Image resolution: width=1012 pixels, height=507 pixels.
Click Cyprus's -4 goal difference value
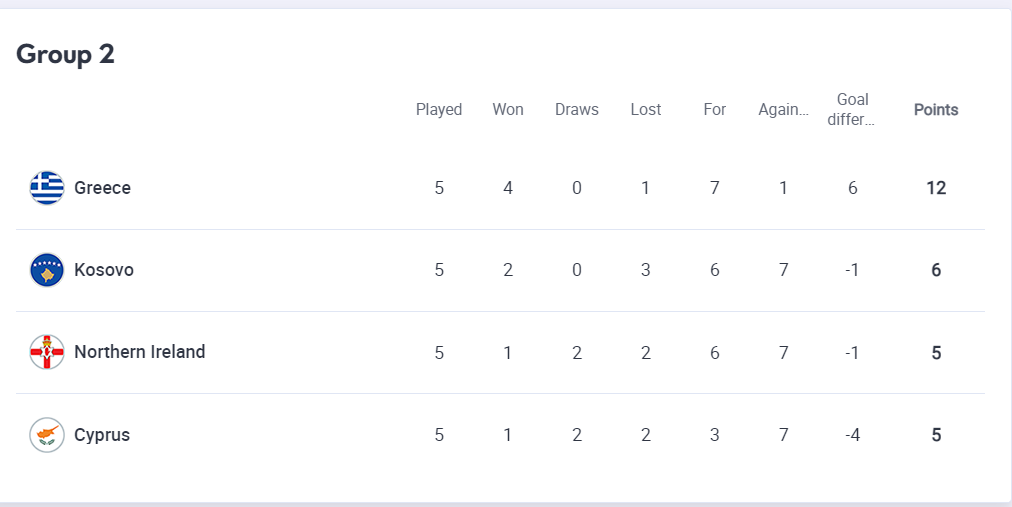[x=853, y=435]
